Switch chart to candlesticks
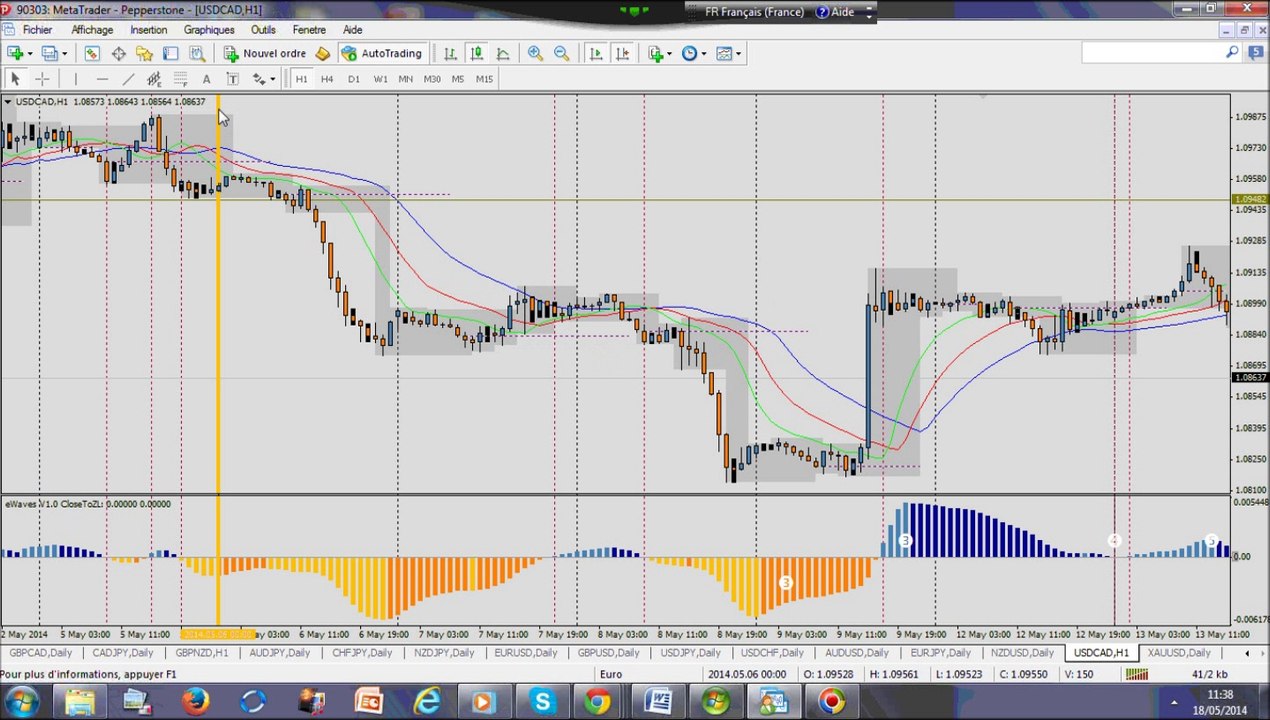This screenshot has height=720, width=1270. (477, 53)
